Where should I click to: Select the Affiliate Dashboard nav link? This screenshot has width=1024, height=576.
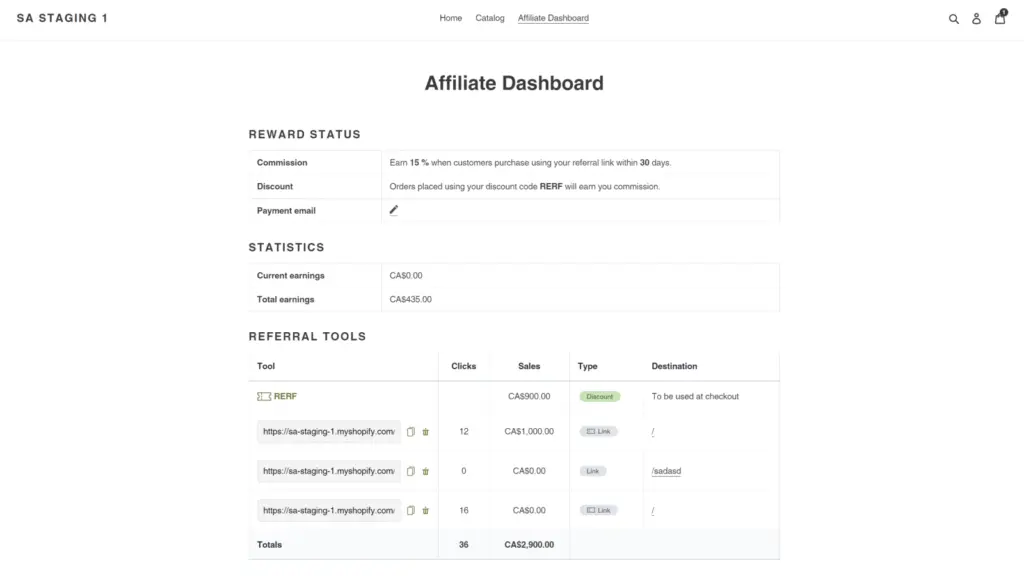coord(553,18)
